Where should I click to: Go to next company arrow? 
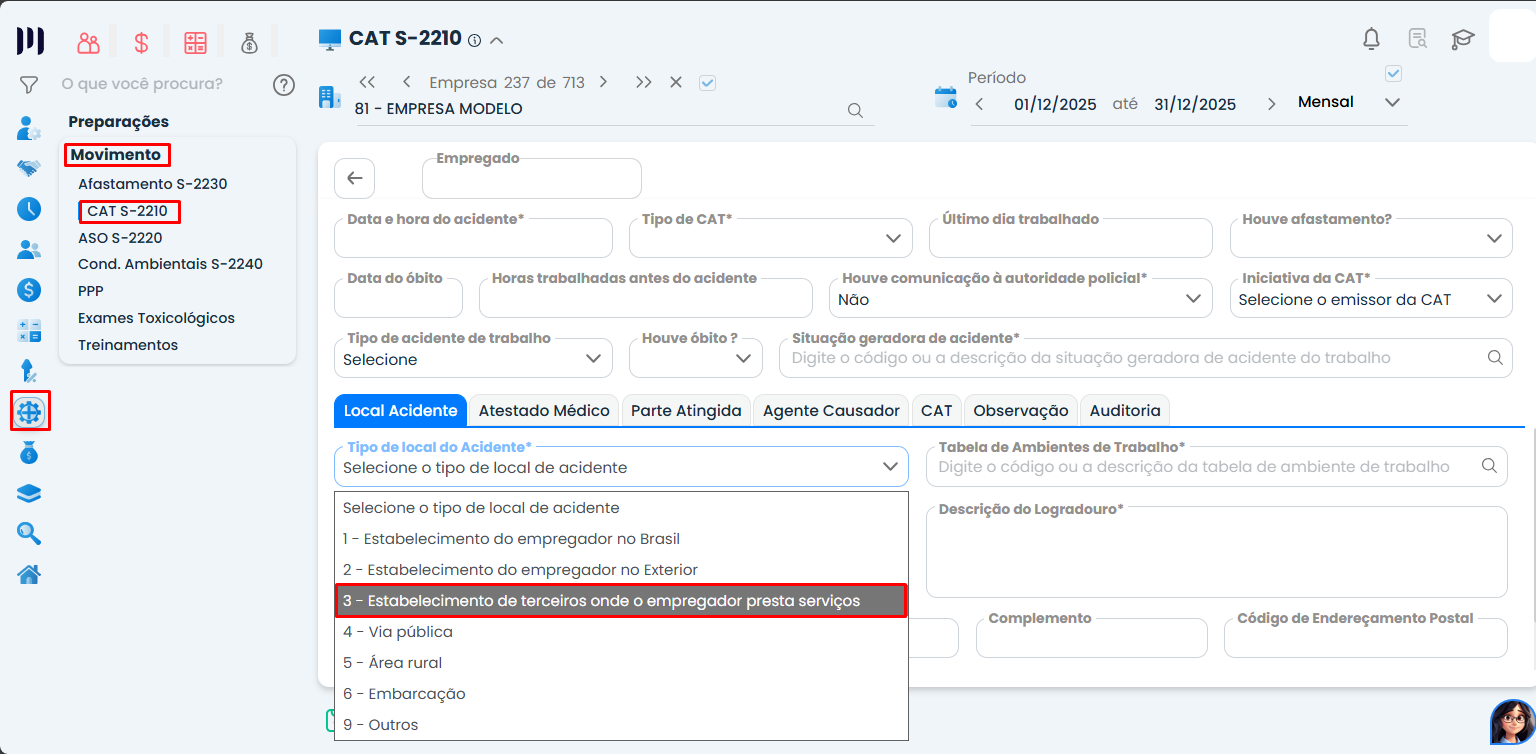[x=603, y=82]
